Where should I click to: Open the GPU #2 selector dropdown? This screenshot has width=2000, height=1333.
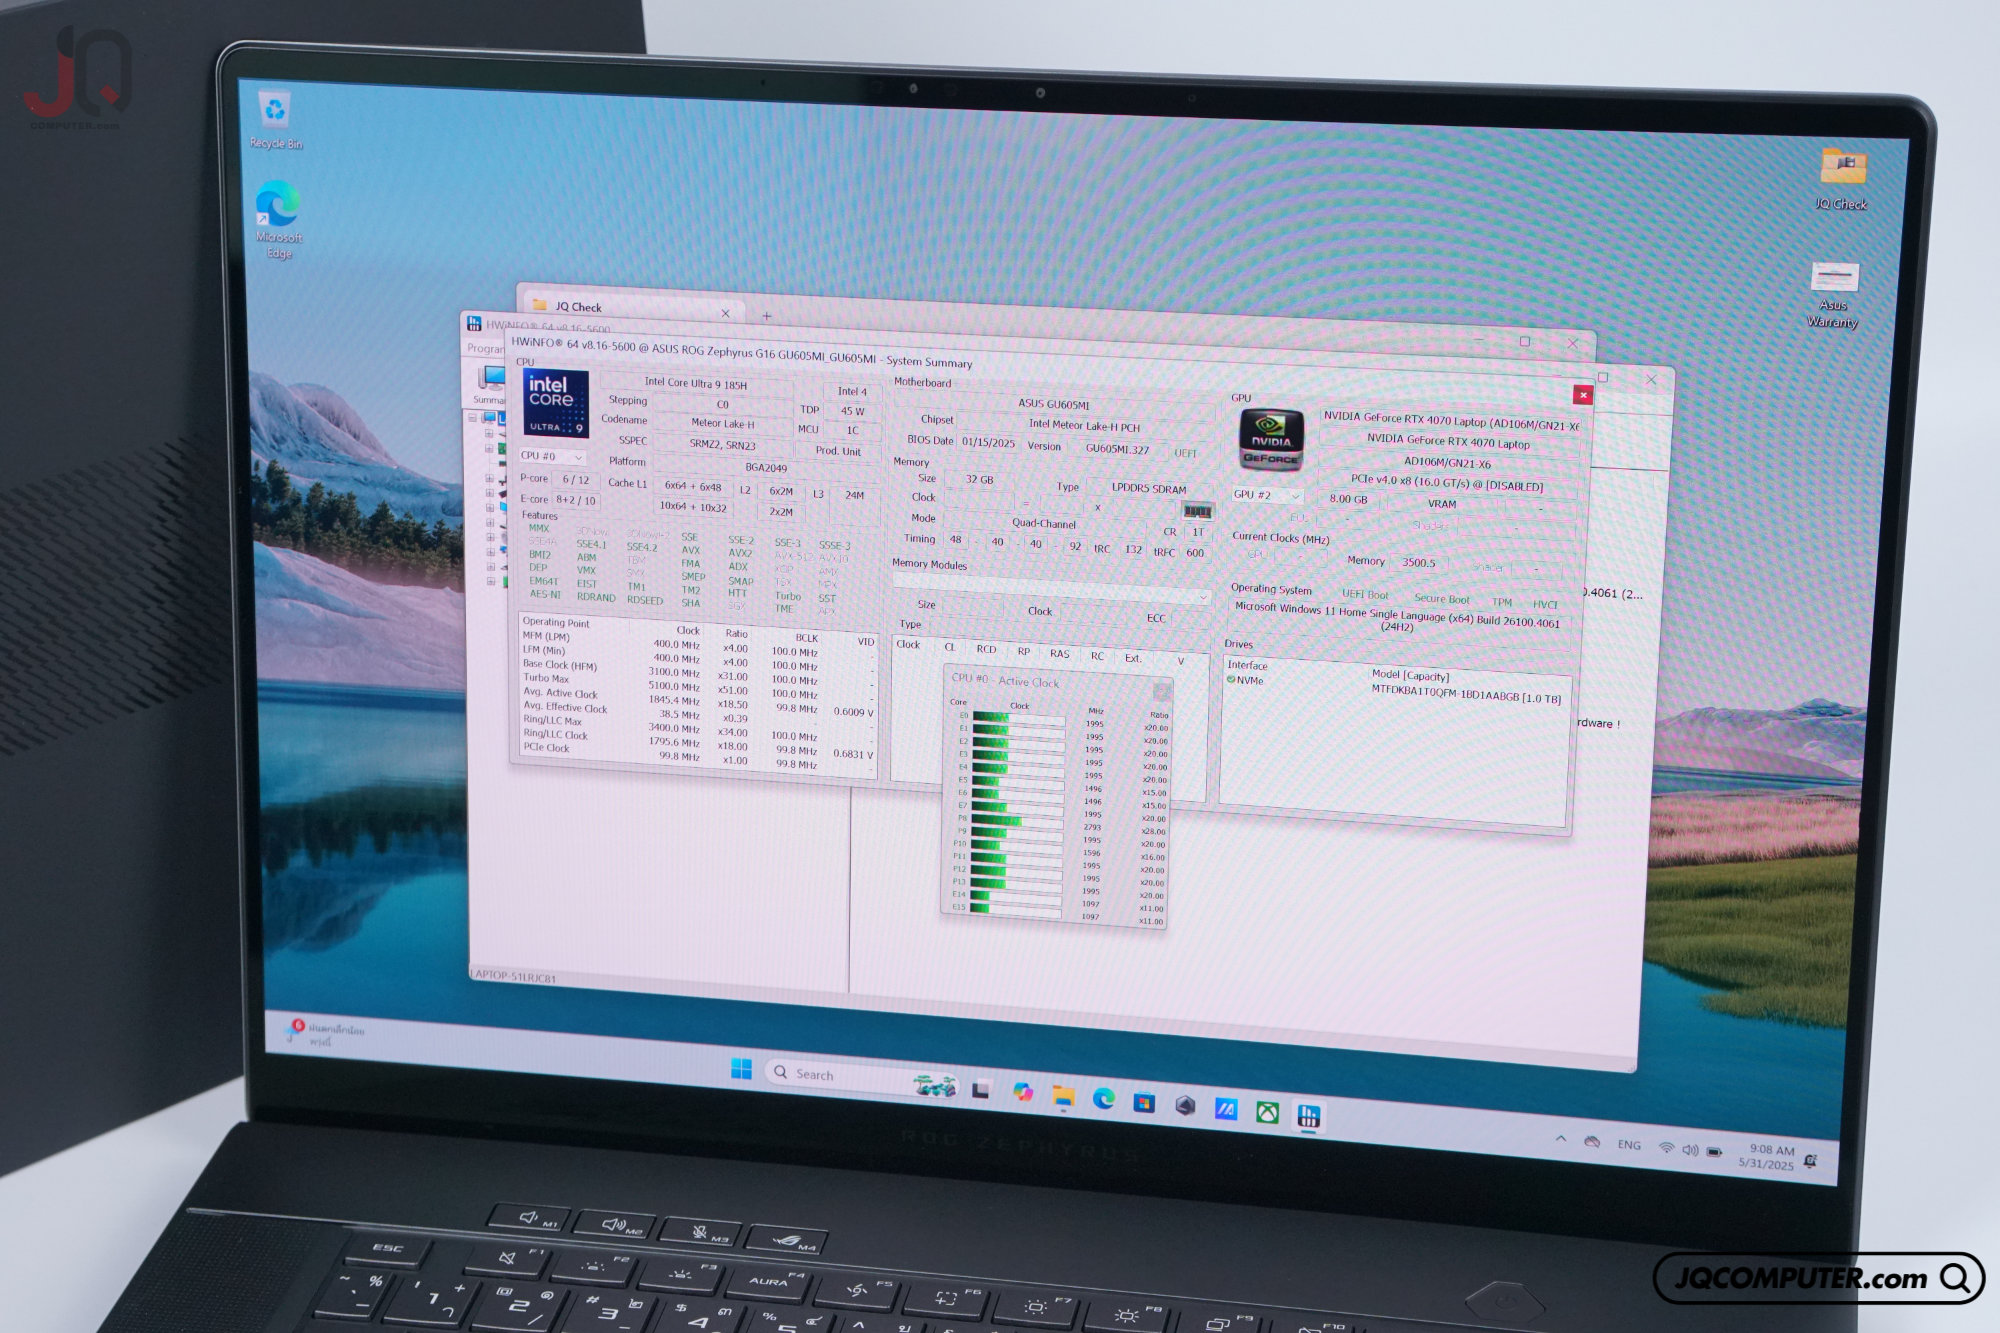tap(1267, 495)
